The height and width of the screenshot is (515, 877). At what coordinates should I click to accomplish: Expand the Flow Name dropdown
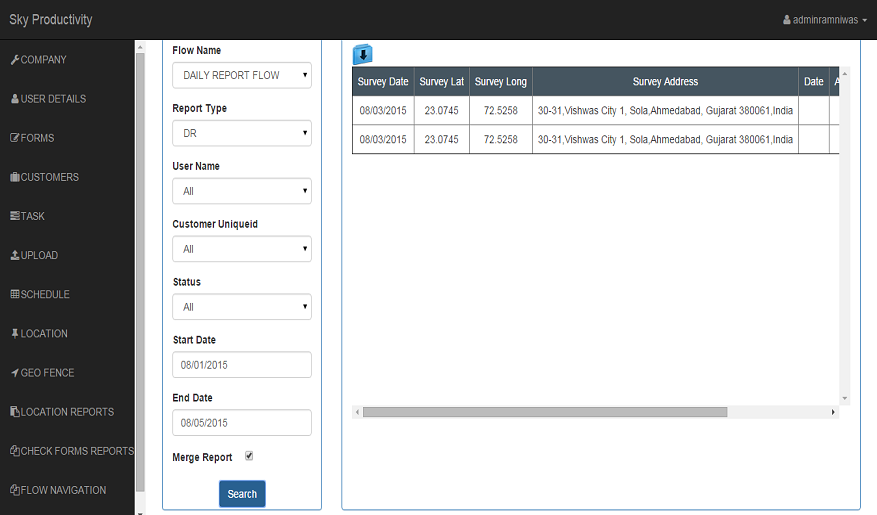coord(242,75)
